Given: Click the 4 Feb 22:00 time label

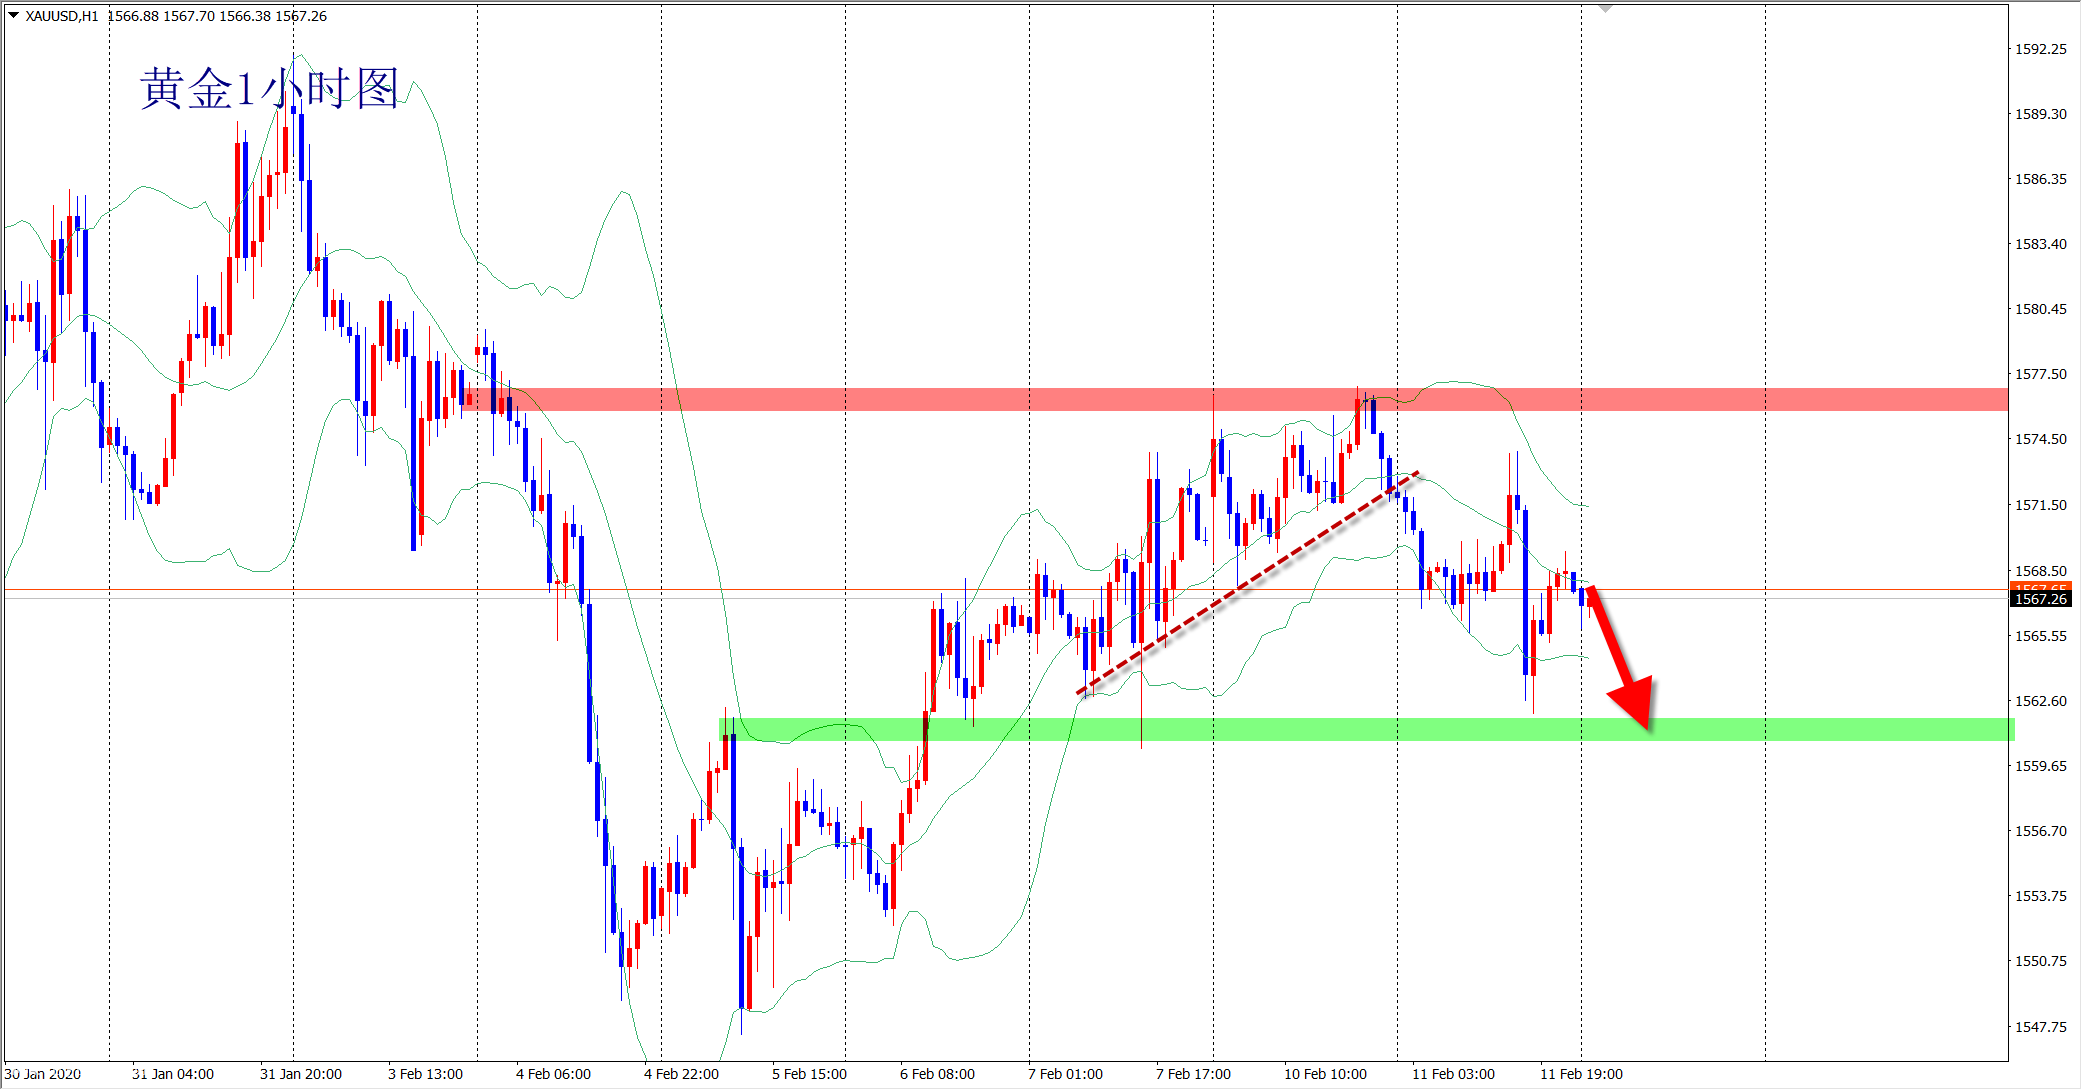Looking at the screenshot, I should click(681, 1074).
